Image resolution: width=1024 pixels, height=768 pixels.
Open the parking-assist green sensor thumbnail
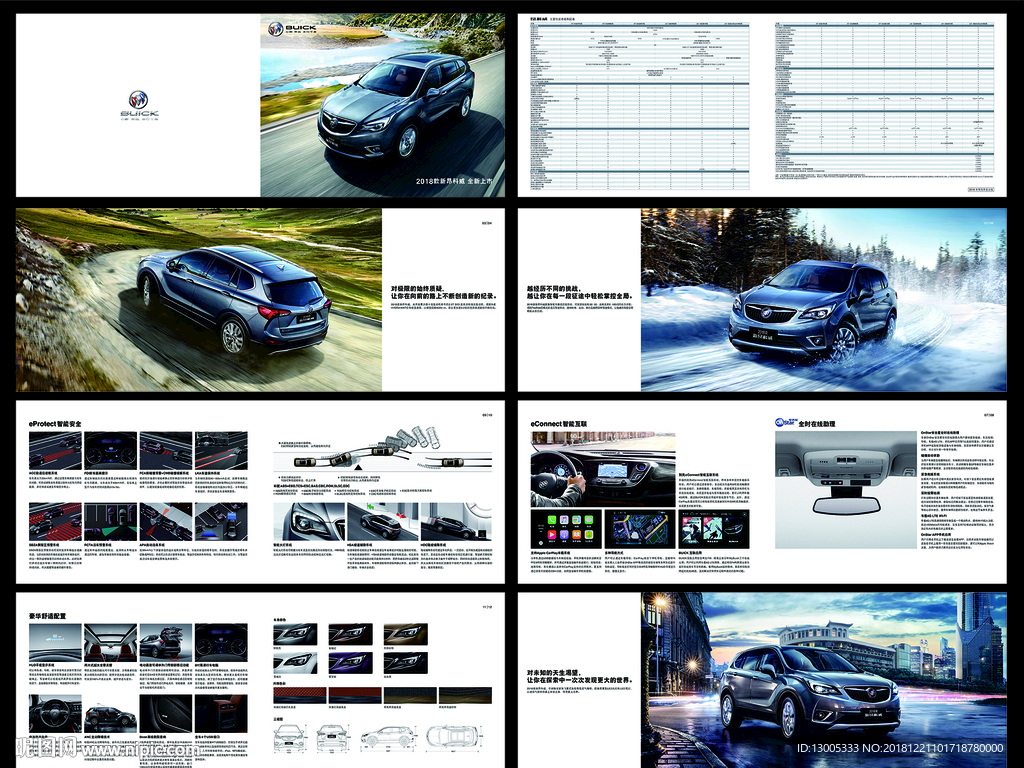[110, 522]
